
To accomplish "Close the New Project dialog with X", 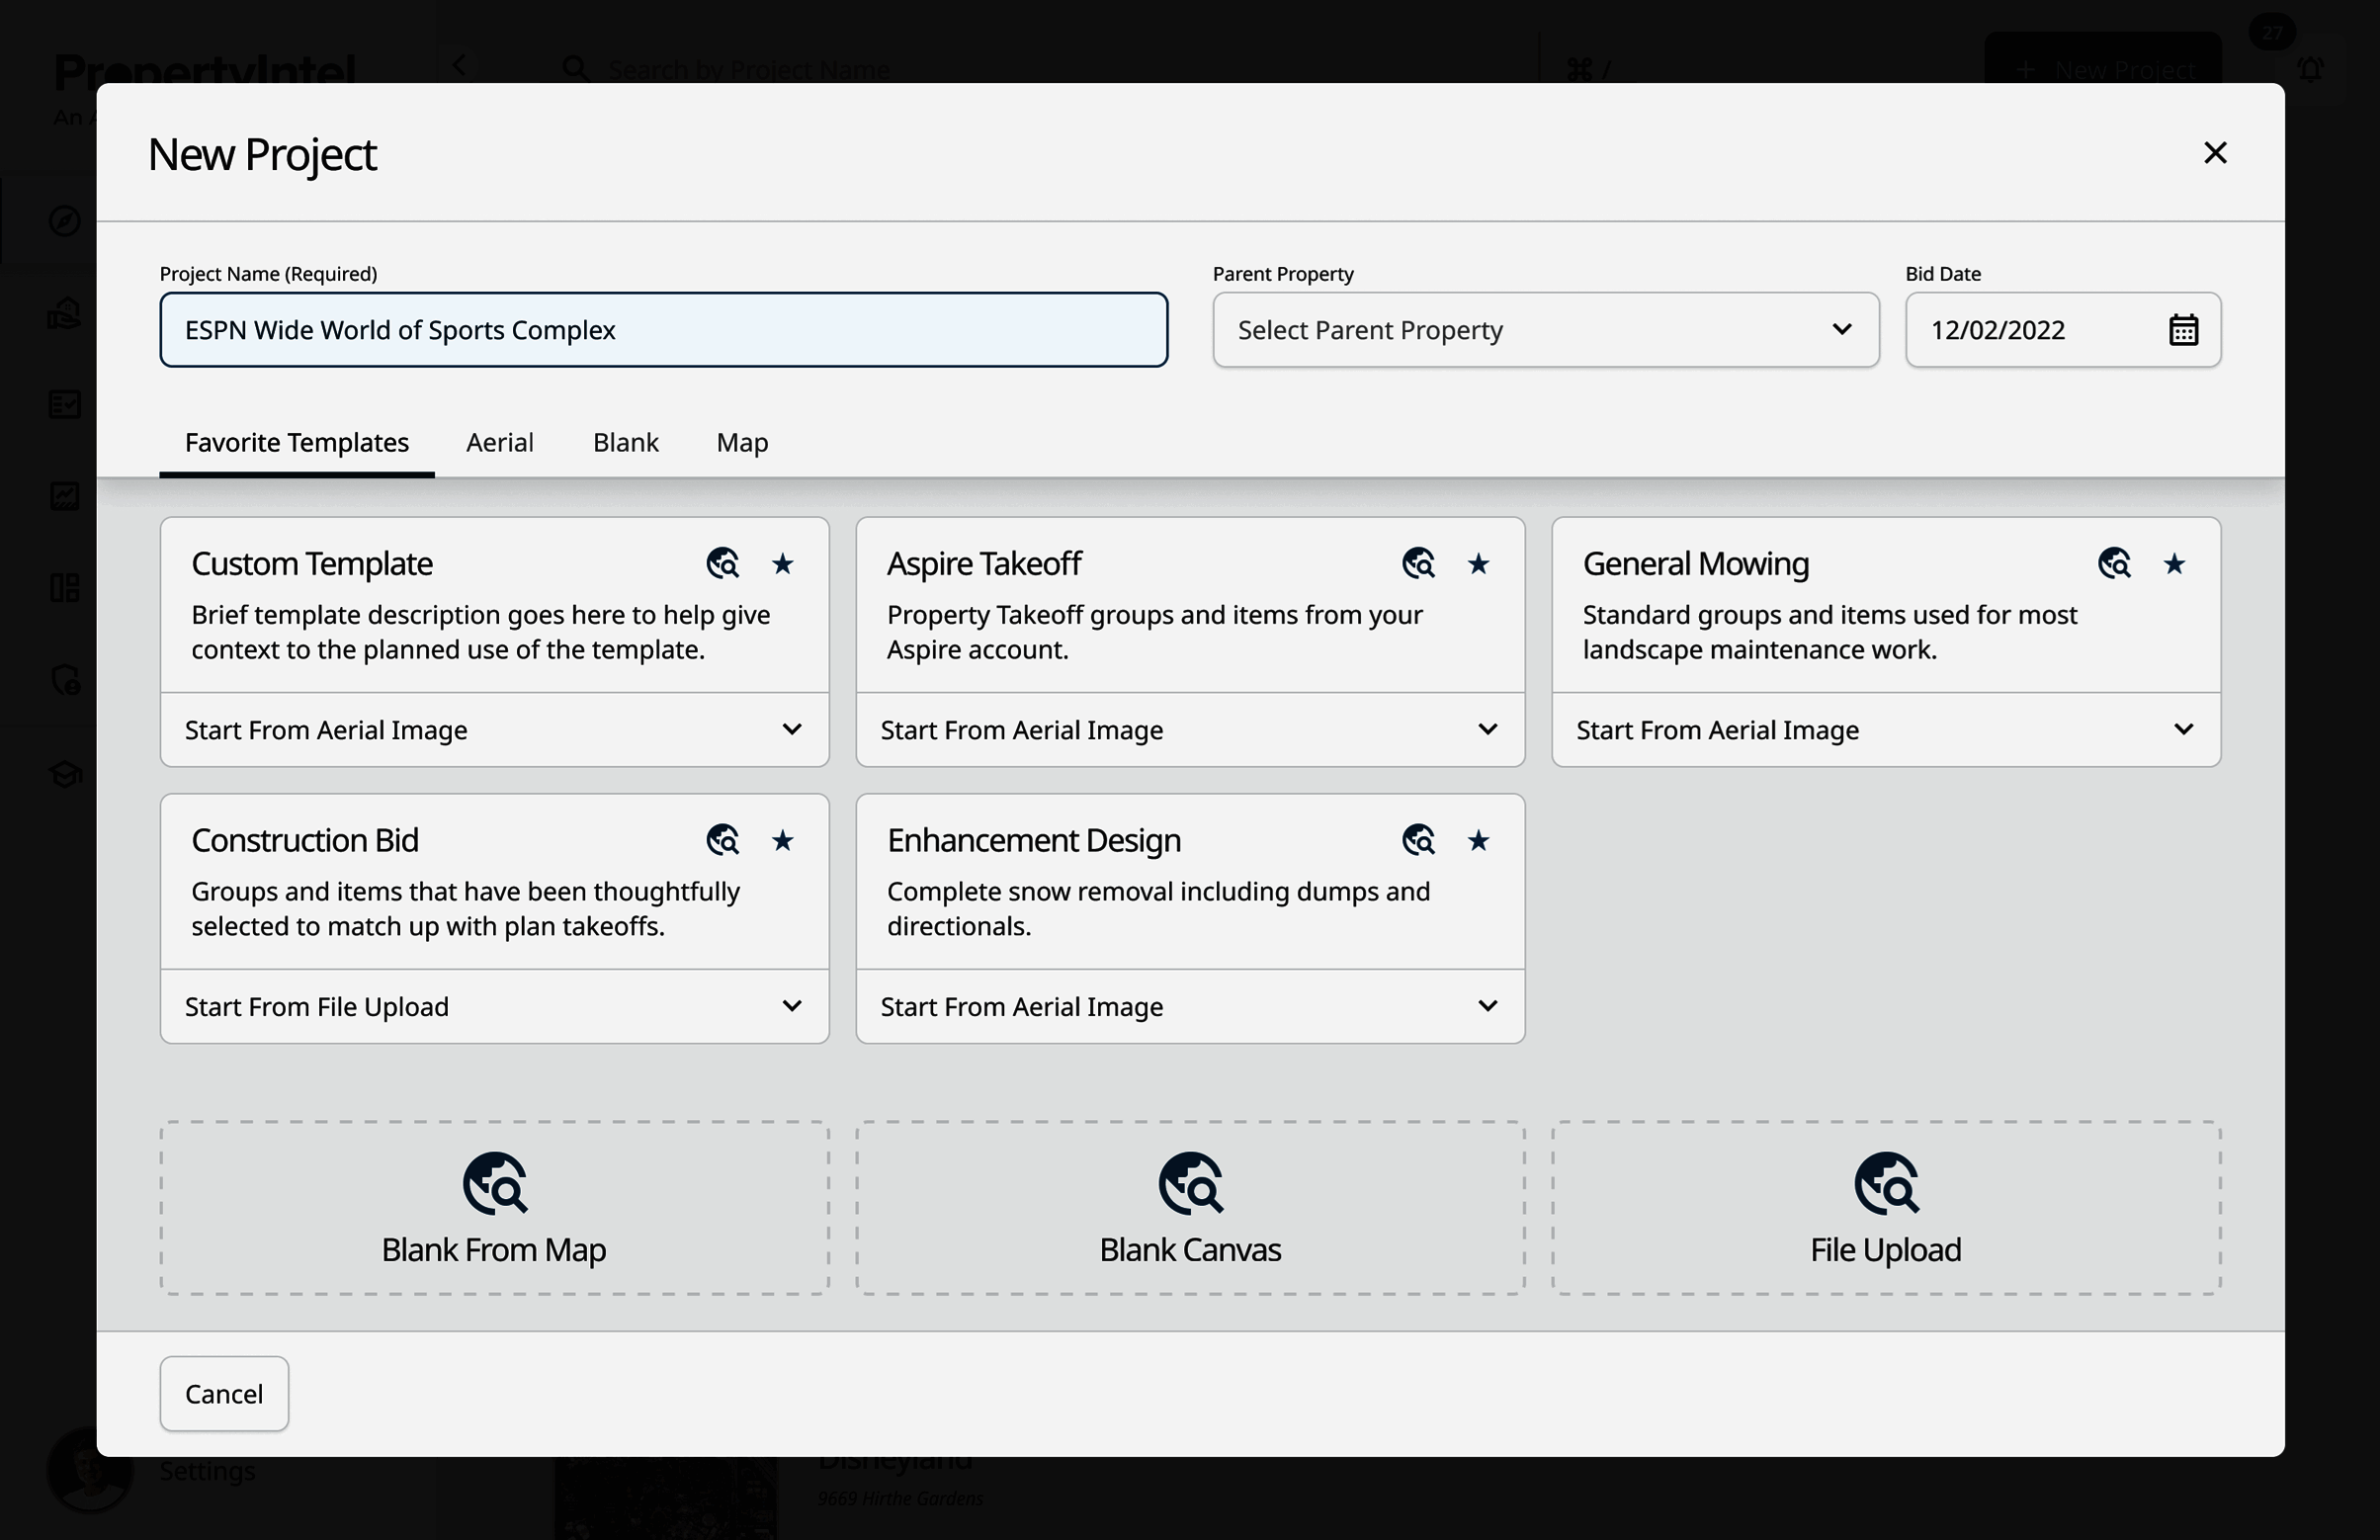I will [2215, 153].
